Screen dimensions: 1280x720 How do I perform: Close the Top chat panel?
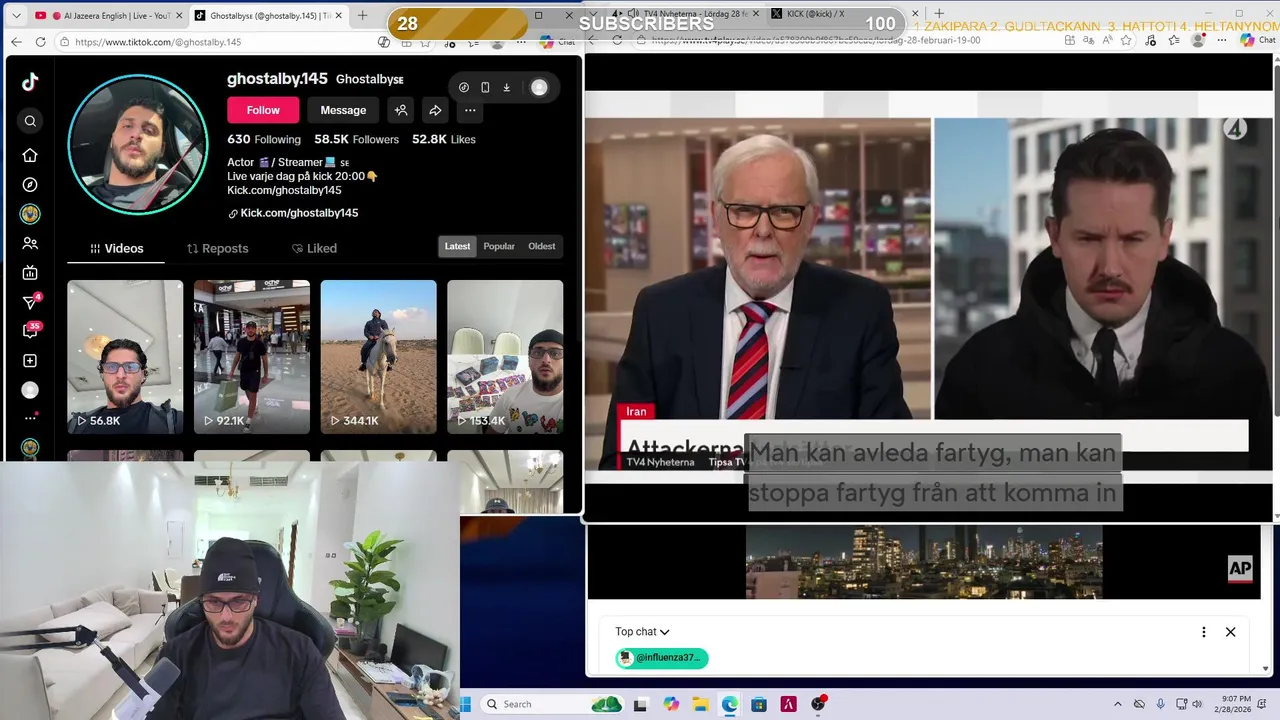(x=1231, y=632)
